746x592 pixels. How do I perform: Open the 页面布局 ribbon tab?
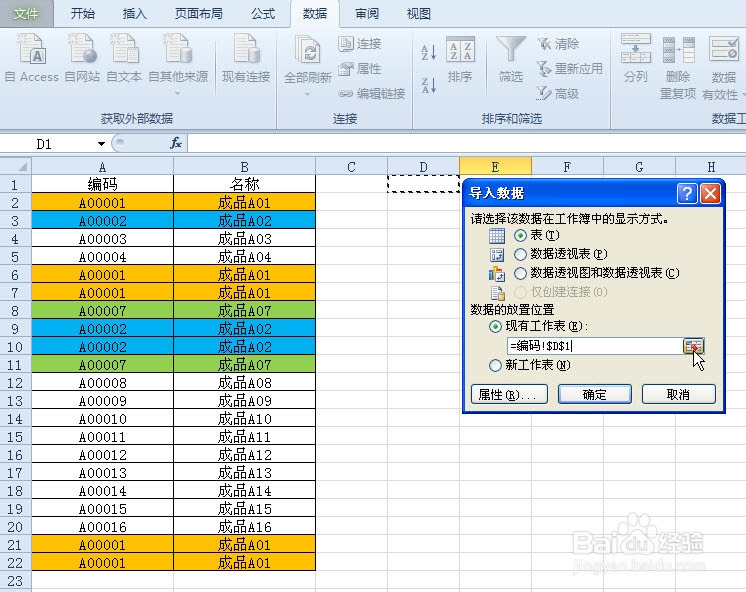(x=199, y=13)
